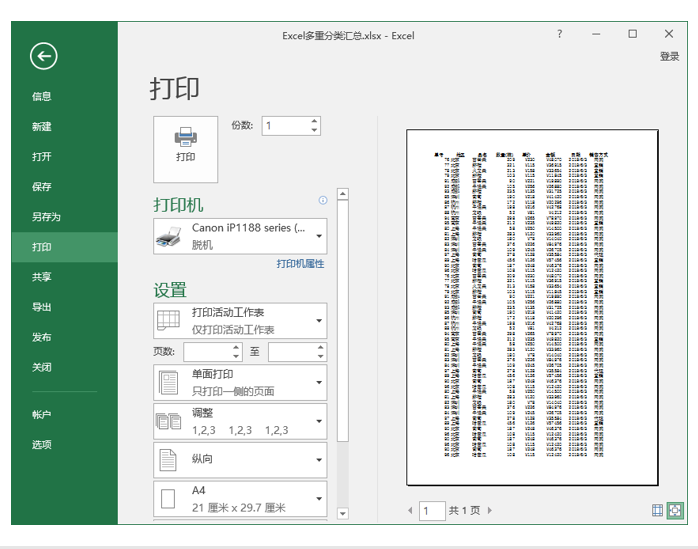The image size is (698, 549).
Task: Open the portrait orientation dropdown
Action: point(240,460)
